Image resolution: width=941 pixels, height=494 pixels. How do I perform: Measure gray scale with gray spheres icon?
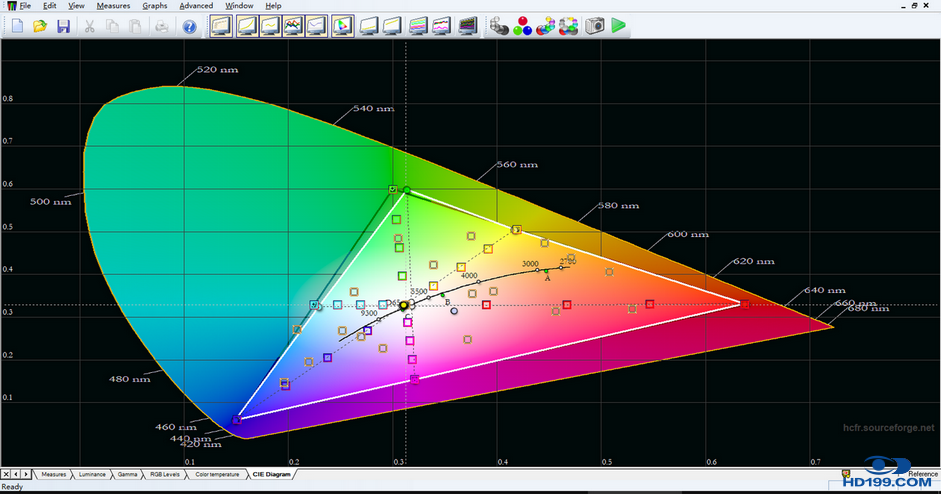pyautogui.click(x=499, y=26)
